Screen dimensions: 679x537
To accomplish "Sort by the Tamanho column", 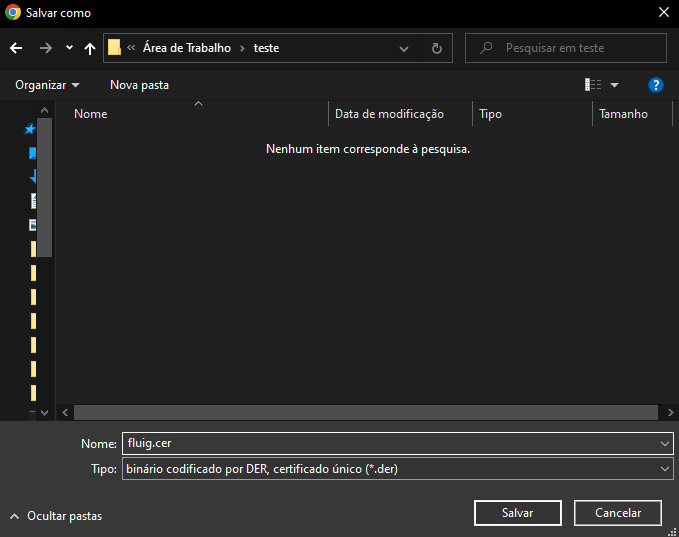I will (x=632, y=114).
